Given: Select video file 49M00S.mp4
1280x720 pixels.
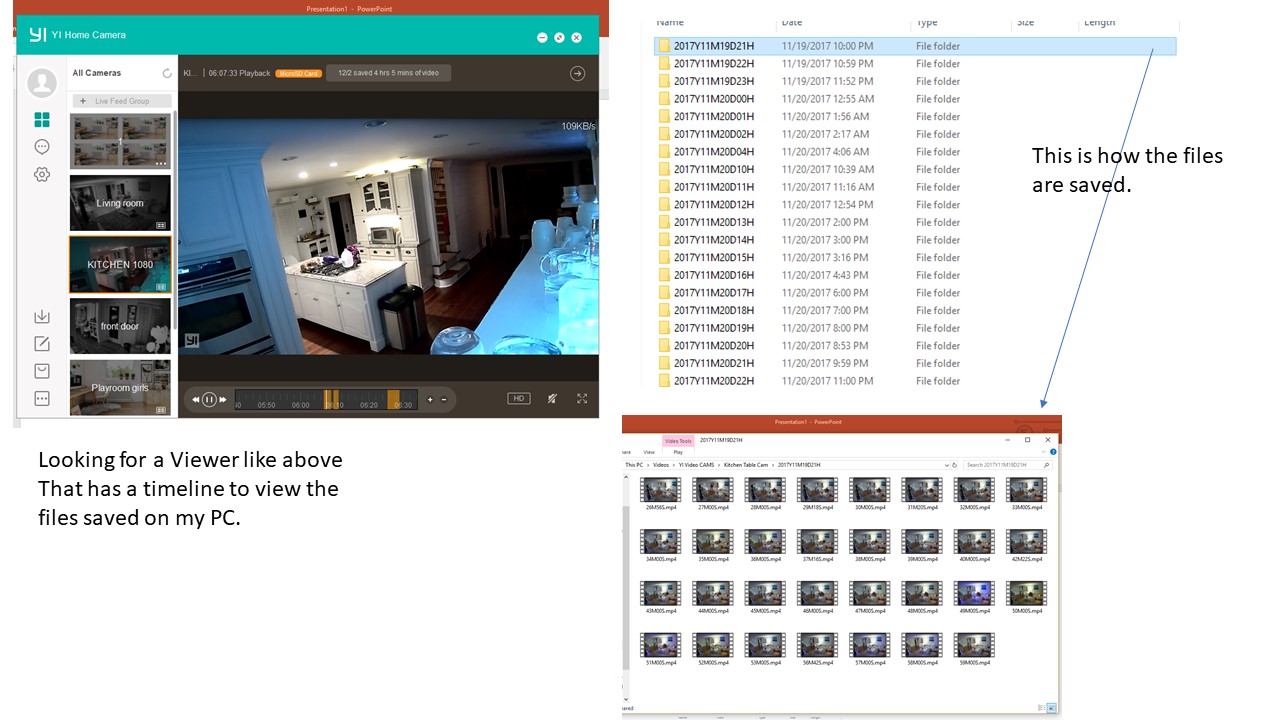Looking at the screenshot, I should click(x=973, y=597).
